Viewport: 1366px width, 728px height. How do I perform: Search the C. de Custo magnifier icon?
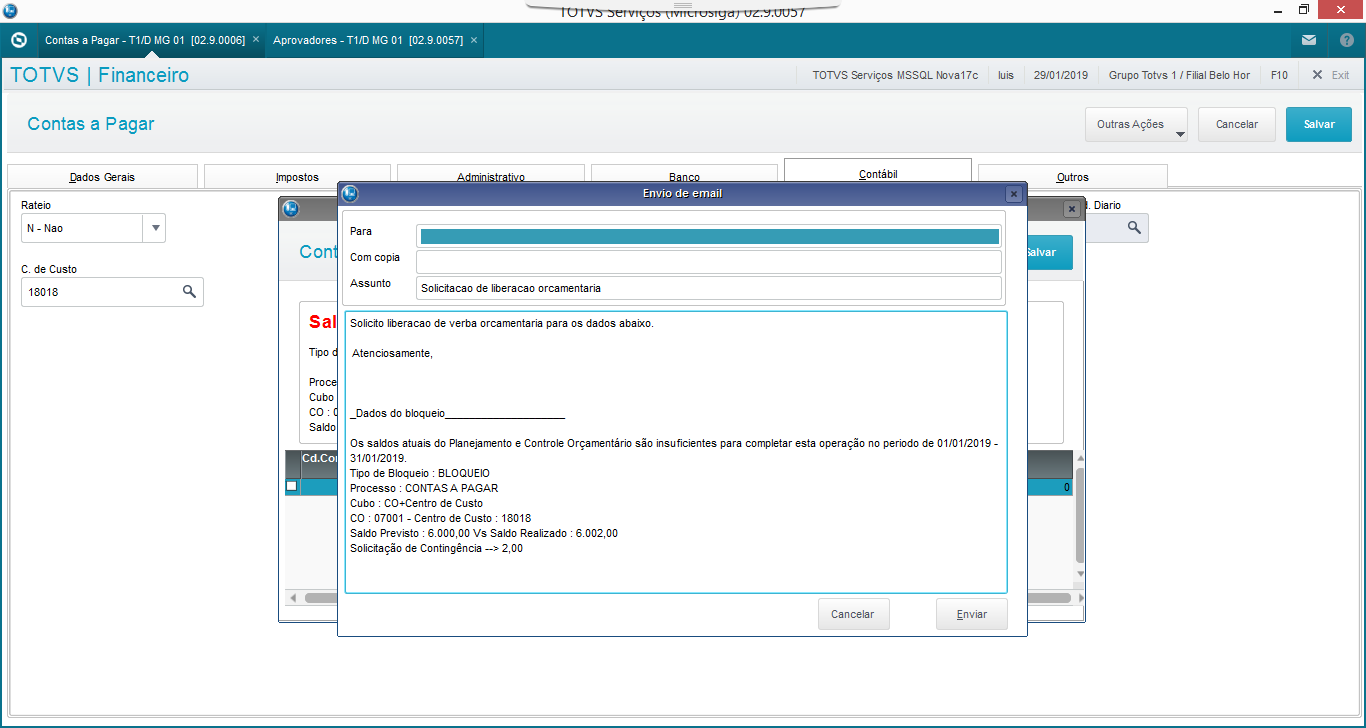click(189, 291)
